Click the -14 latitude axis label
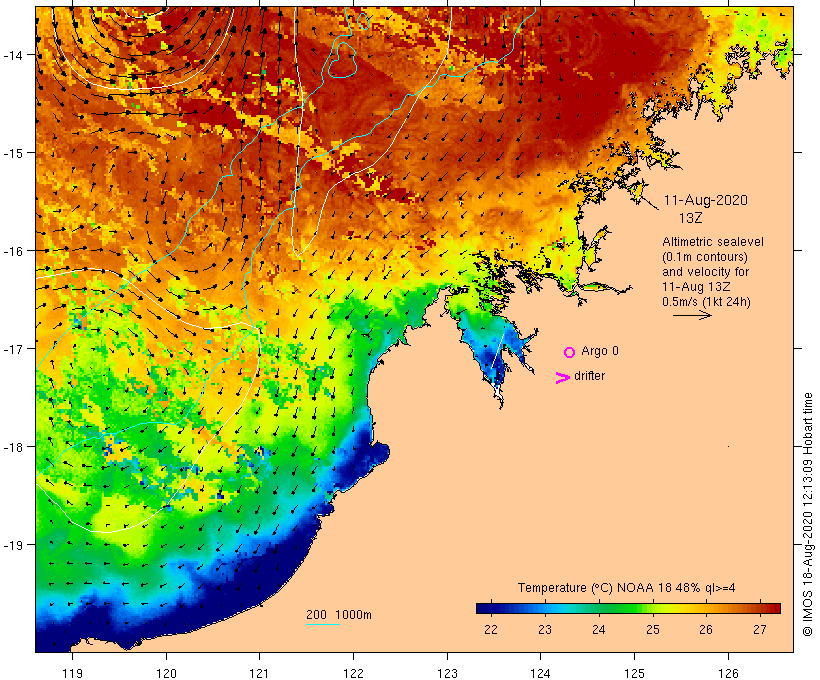This screenshot has height=680, width=820. coord(12,55)
